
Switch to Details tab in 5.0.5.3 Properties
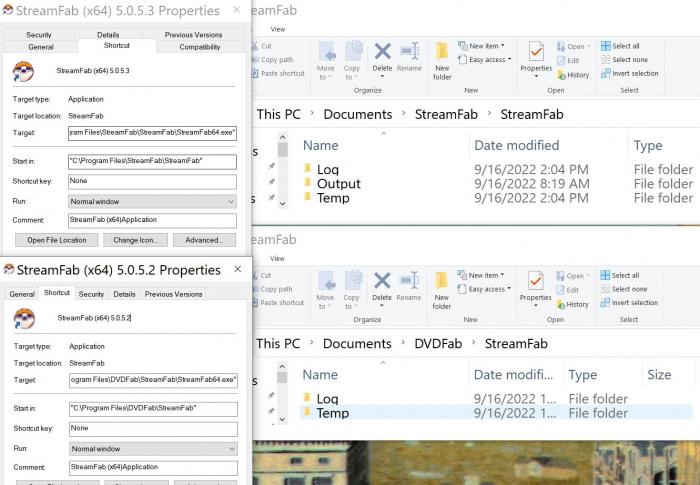coord(108,34)
